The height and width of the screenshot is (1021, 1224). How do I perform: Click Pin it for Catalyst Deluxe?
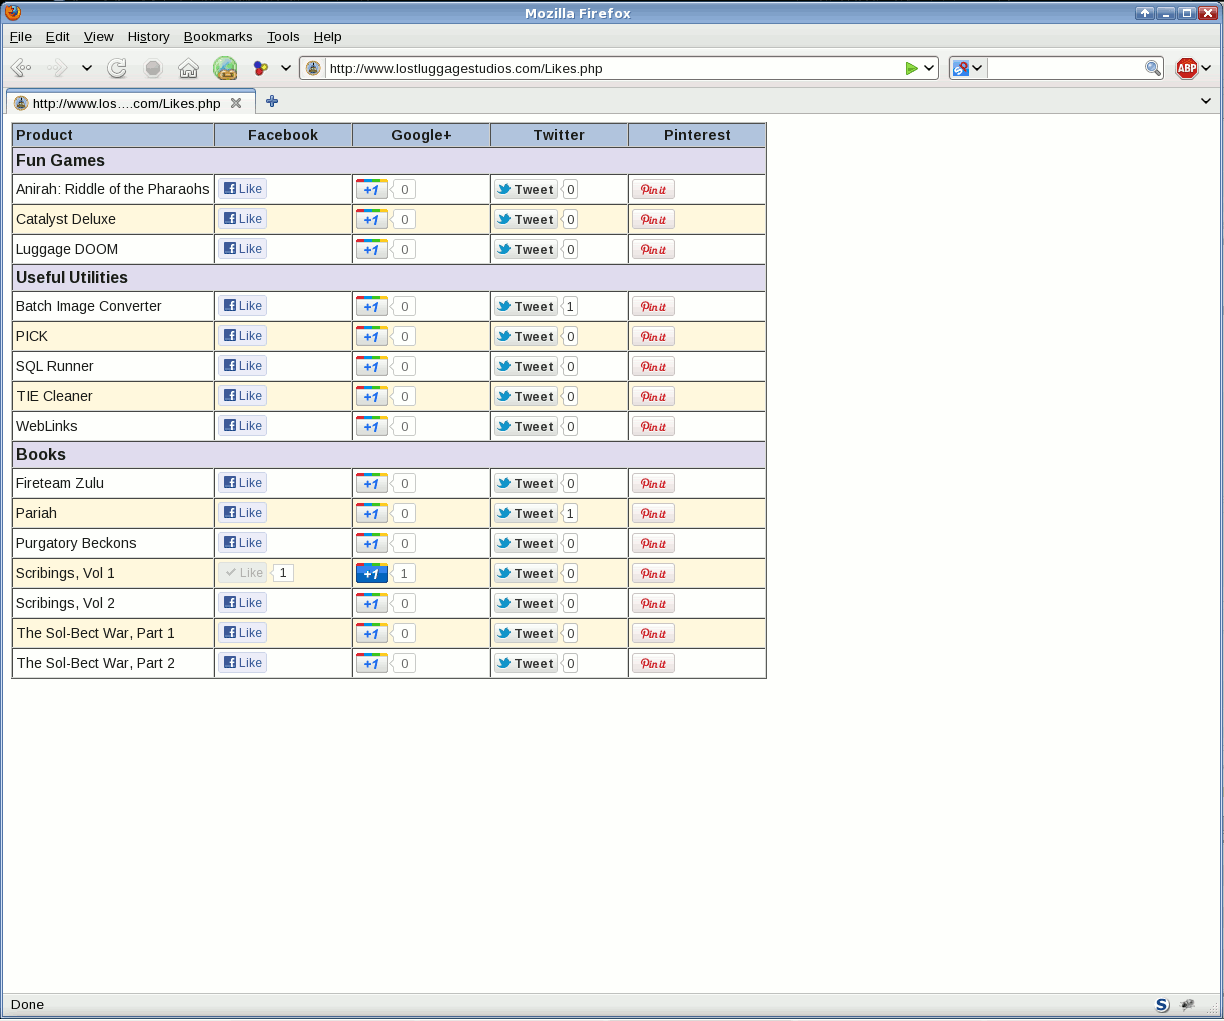tap(653, 219)
